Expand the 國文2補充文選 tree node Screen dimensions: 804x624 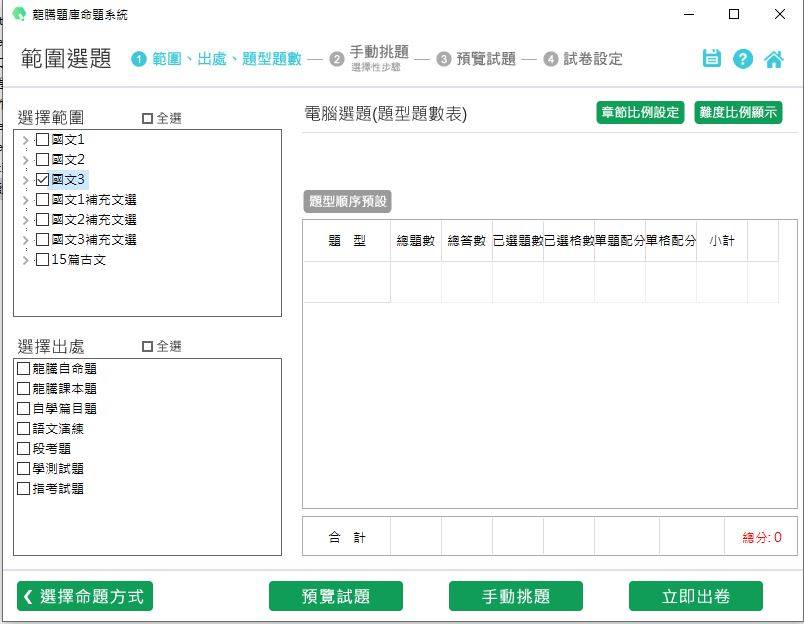pyautogui.click(x=25, y=220)
